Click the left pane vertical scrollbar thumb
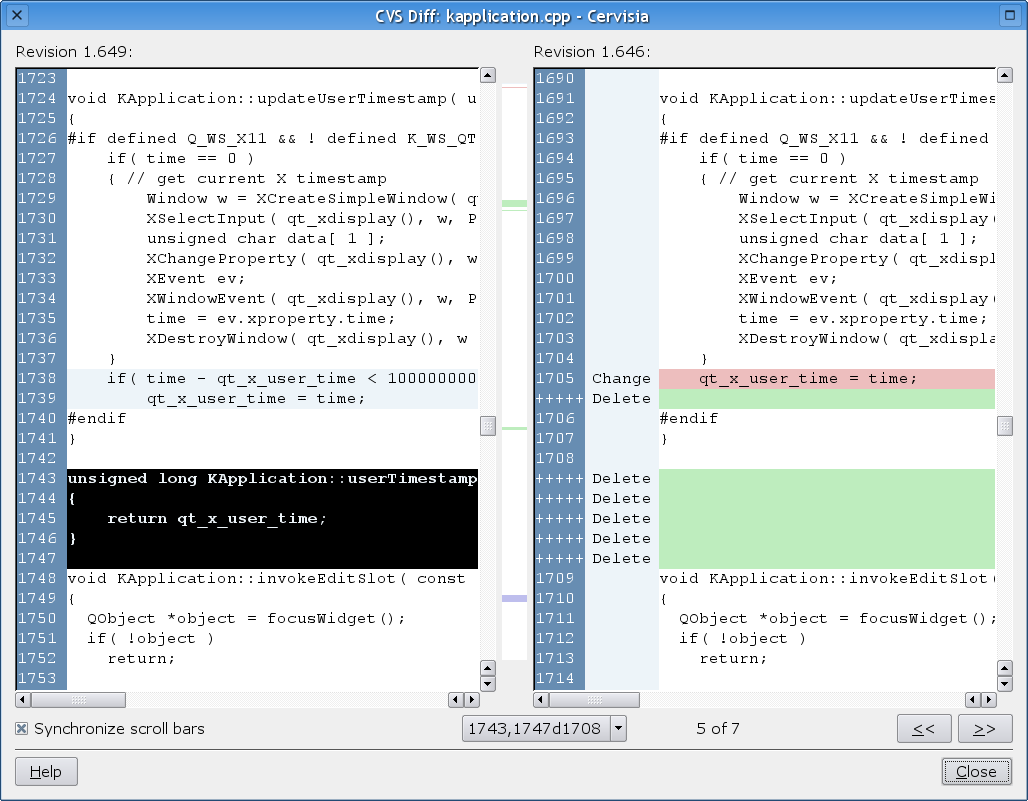The height and width of the screenshot is (801, 1028). pyautogui.click(x=487, y=426)
